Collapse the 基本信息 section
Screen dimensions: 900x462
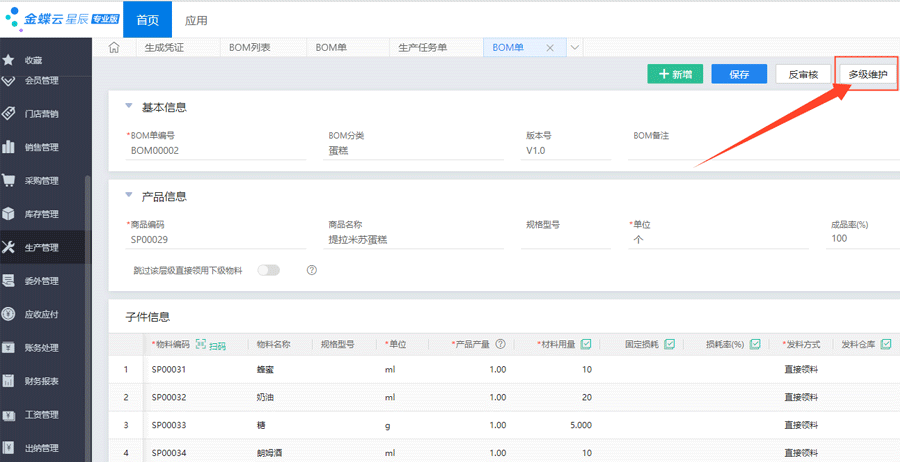coord(129,106)
